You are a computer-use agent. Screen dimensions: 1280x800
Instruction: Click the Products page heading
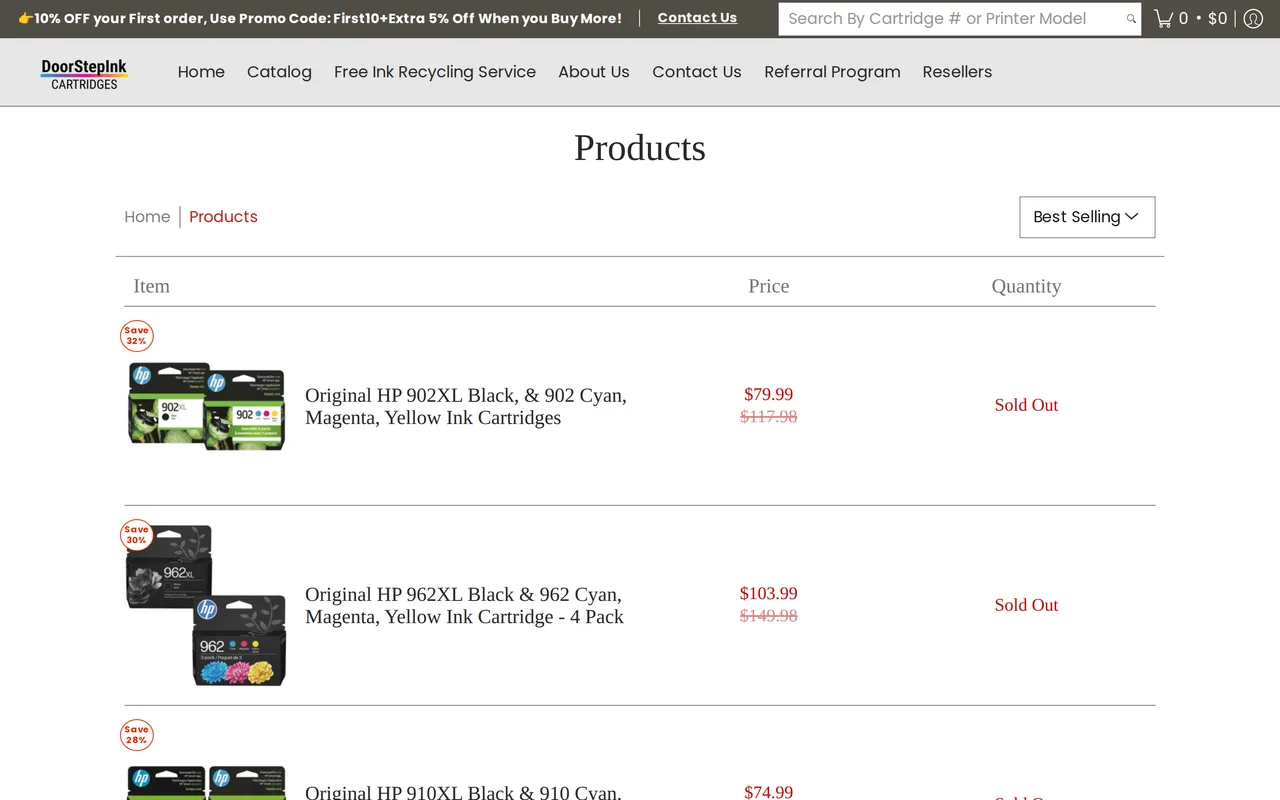click(640, 148)
